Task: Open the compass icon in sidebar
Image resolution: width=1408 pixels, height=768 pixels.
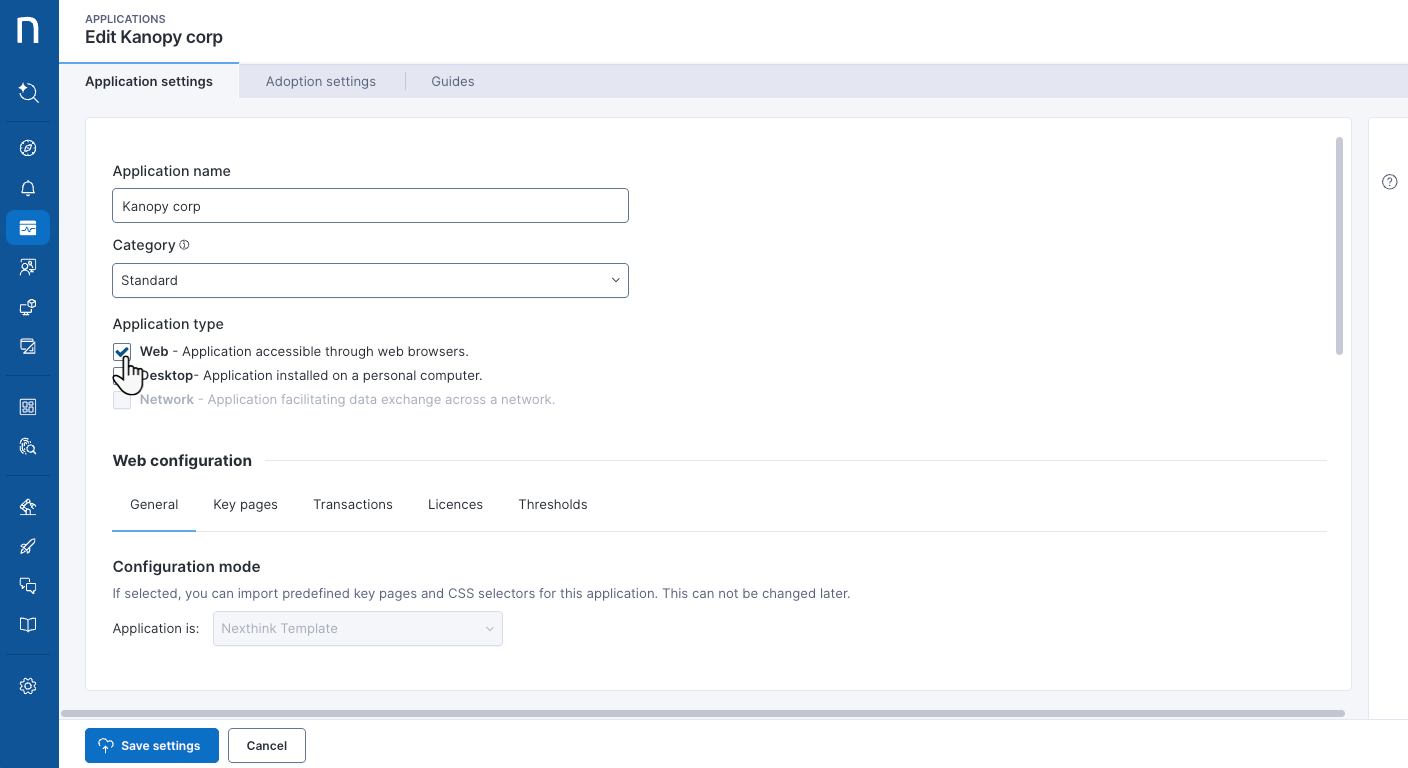Action: 28,148
